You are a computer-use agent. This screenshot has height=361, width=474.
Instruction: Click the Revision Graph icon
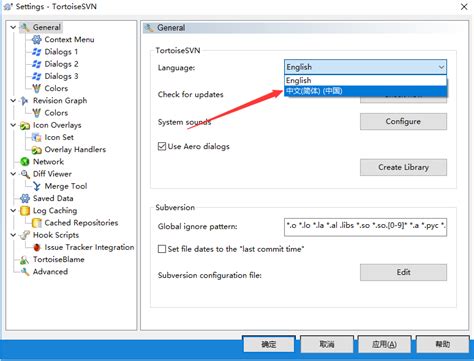point(25,101)
